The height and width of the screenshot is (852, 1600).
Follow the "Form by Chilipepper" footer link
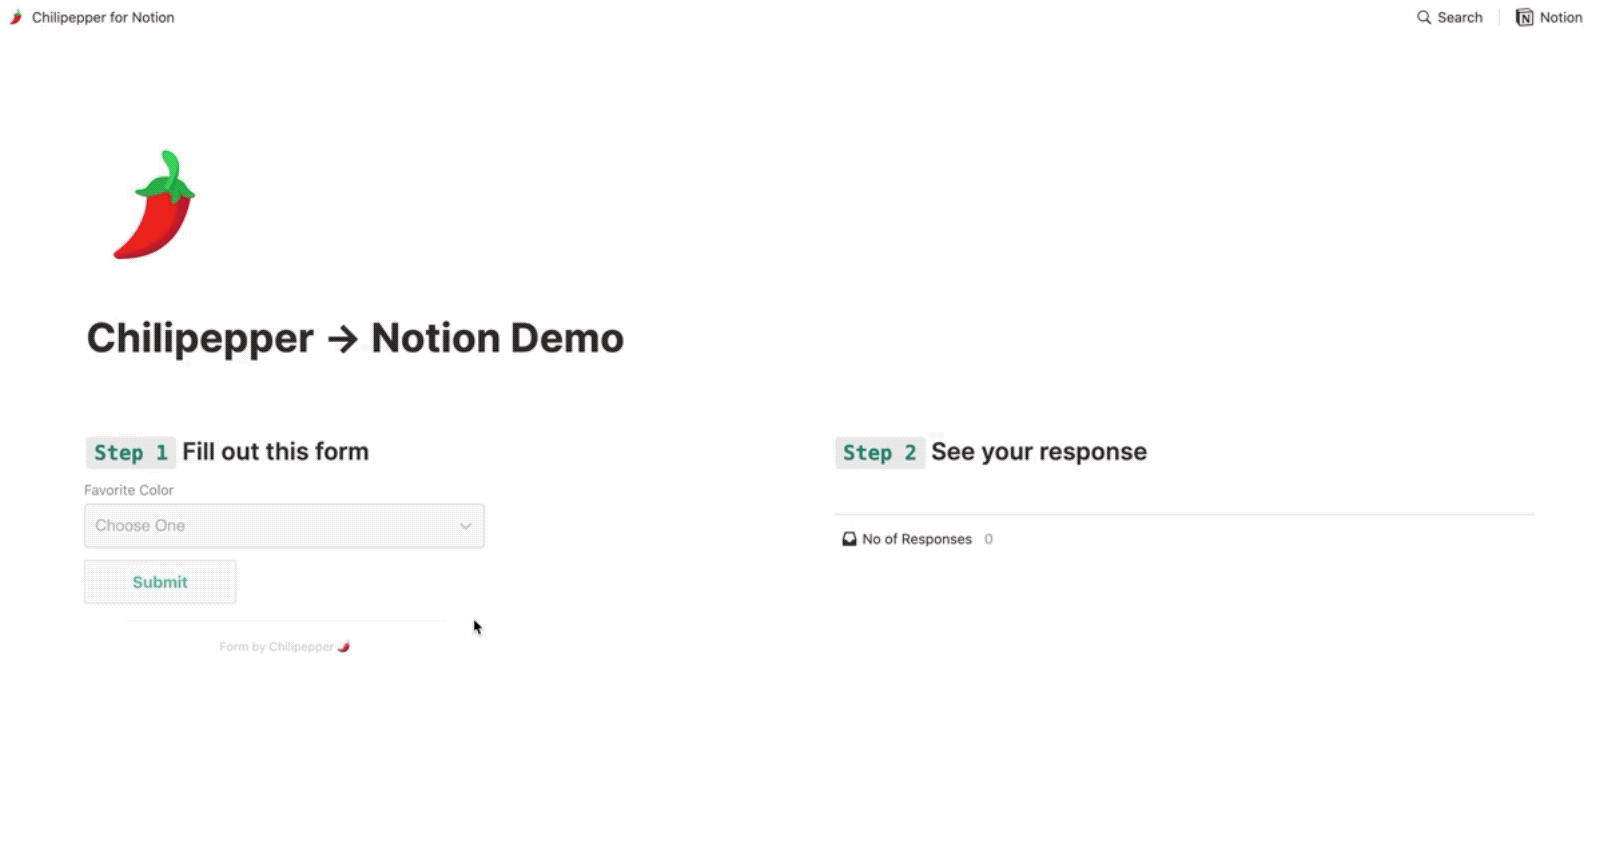click(x=276, y=647)
